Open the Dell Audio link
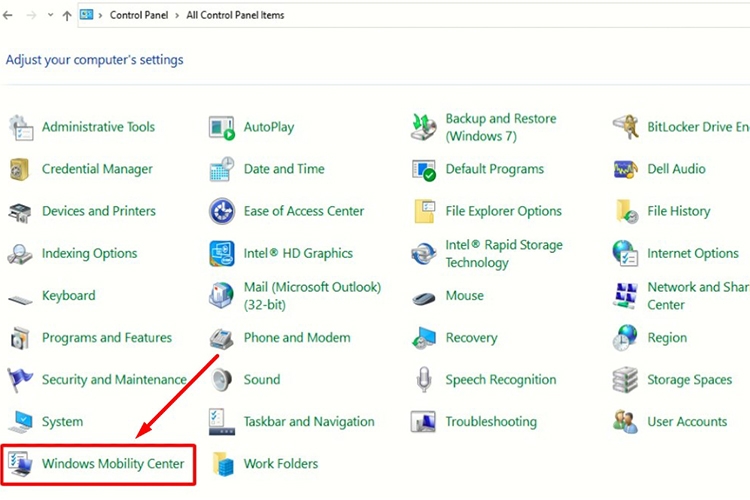This screenshot has width=750, height=500. tap(676, 169)
